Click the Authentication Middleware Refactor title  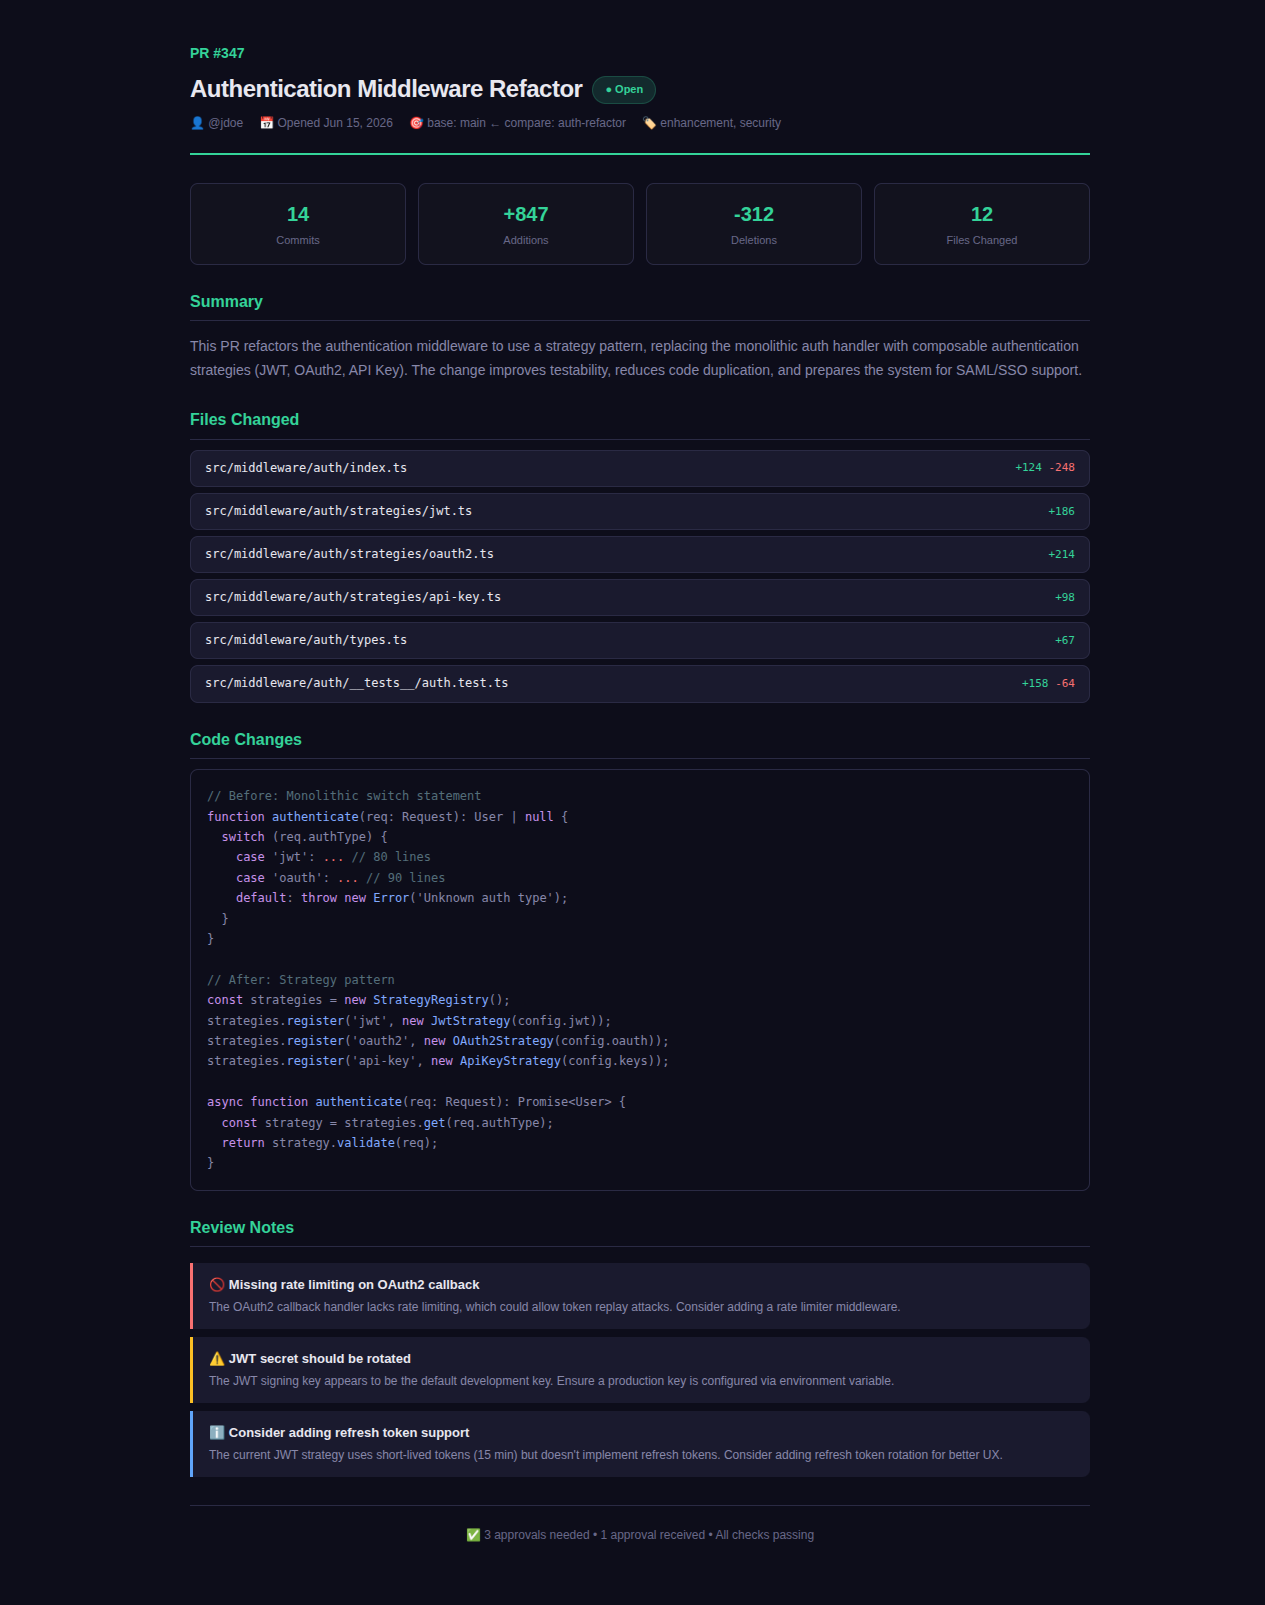[x=386, y=89]
